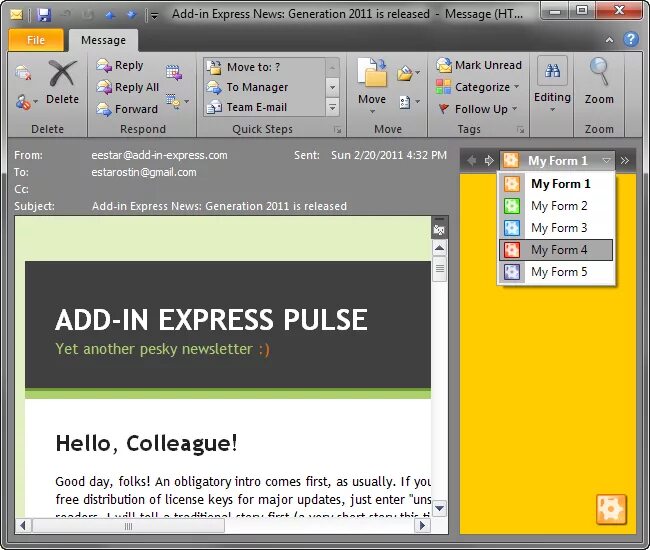Click the Save icon in quick access toolbar
Viewport: 650px width, 550px height.
44,15
